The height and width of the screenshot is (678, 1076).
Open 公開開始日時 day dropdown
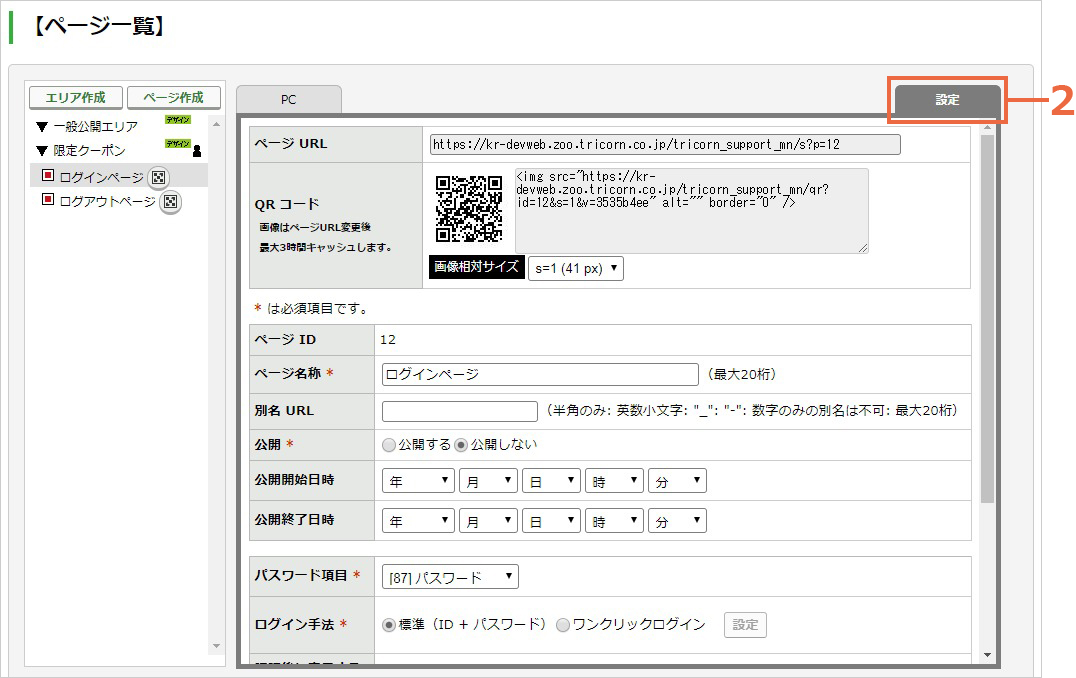(551, 481)
